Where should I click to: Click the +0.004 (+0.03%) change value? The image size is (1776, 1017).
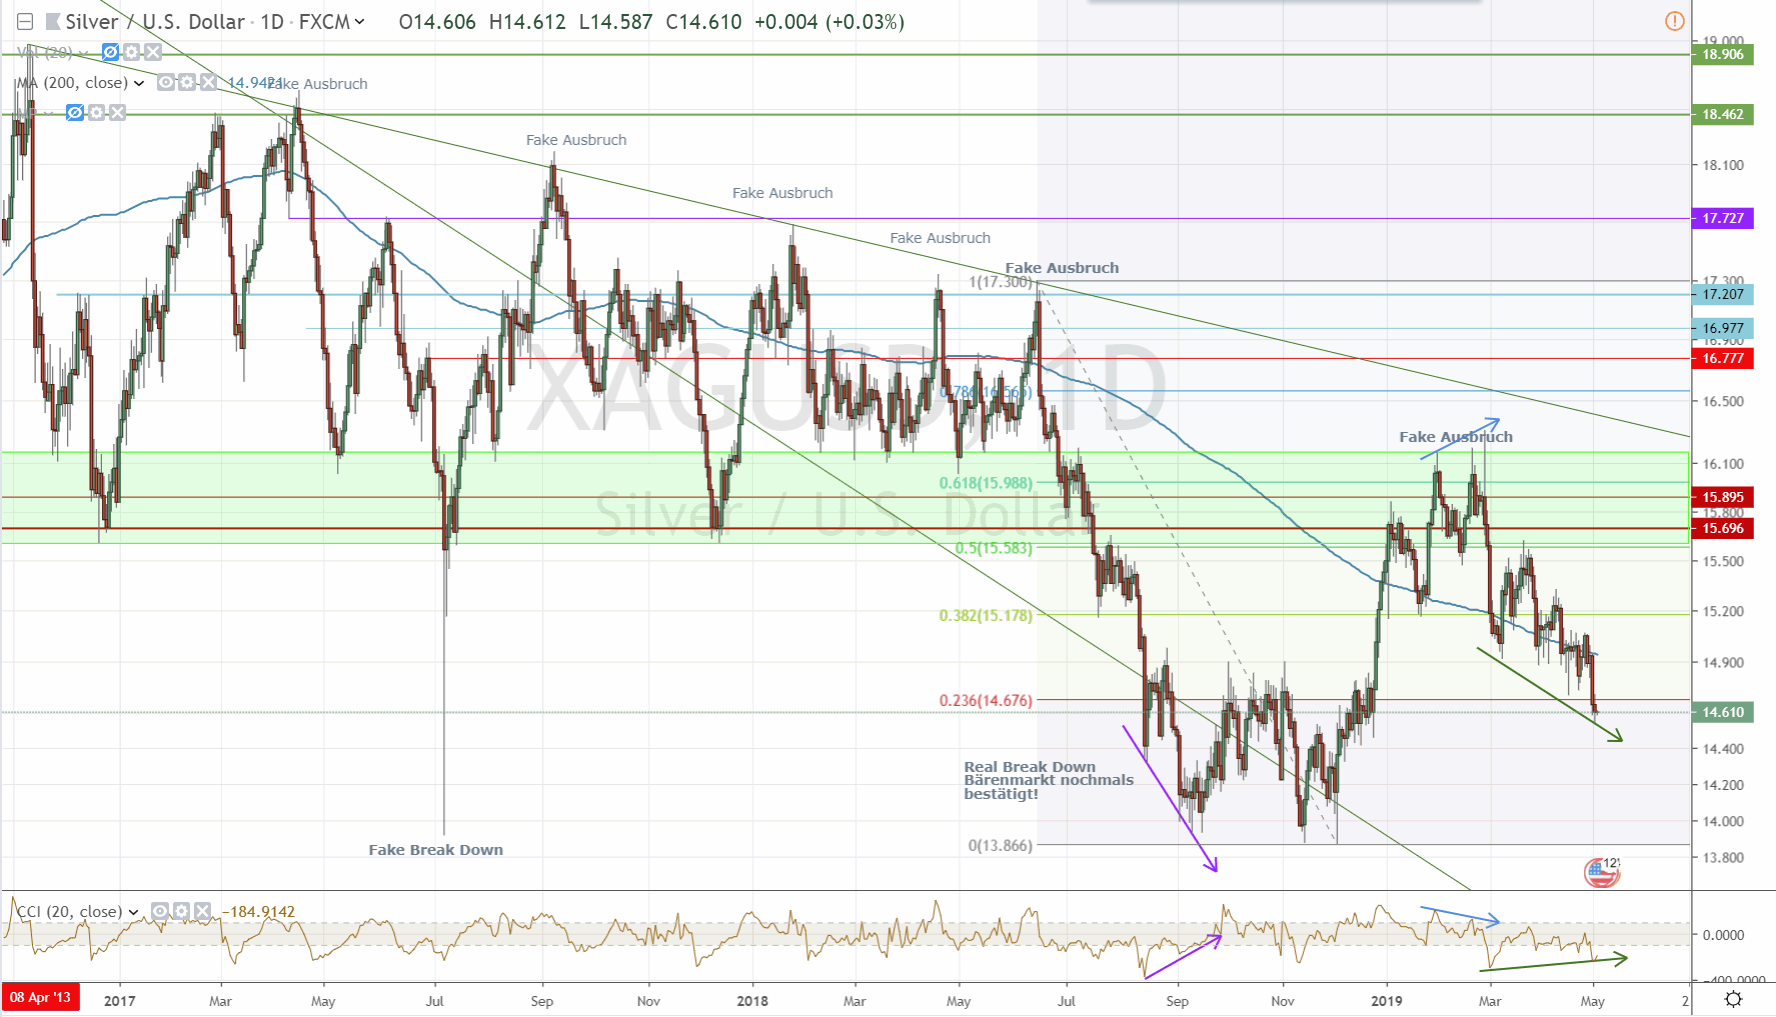pyautogui.click(x=829, y=22)
